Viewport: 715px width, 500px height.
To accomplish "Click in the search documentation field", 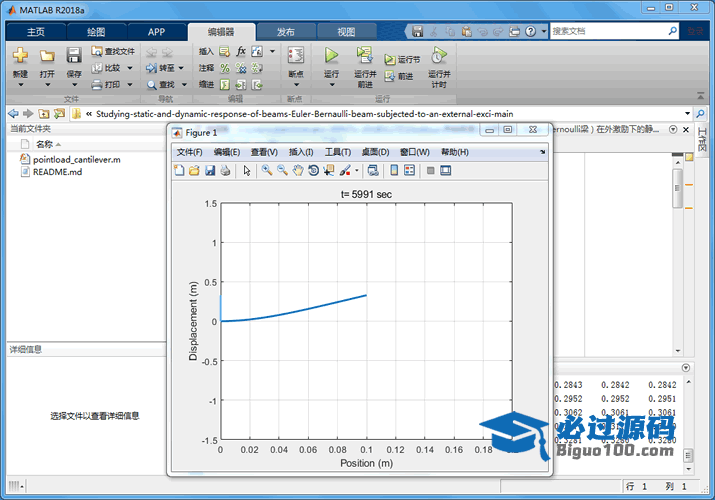I will [x=609, y=31].
